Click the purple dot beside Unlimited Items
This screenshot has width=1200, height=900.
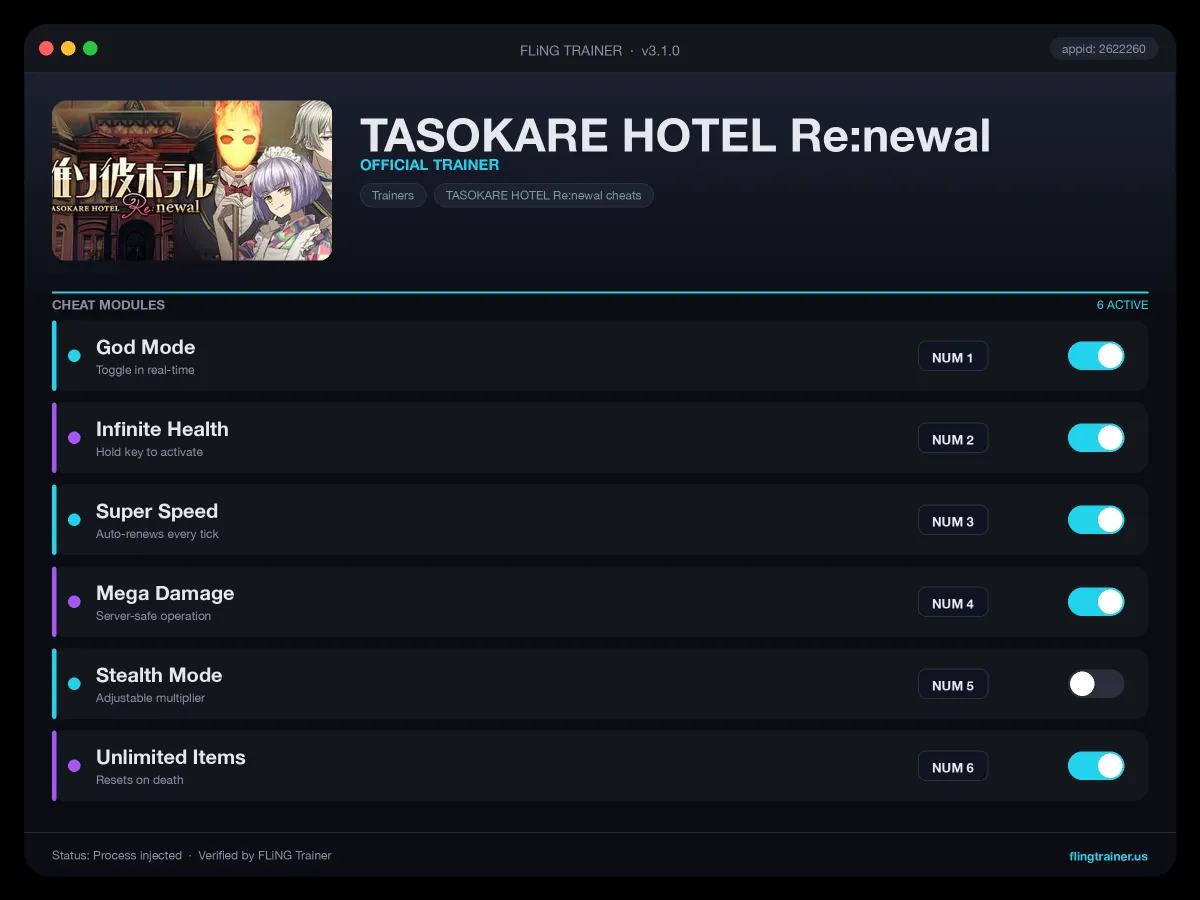tap(74, 766)
